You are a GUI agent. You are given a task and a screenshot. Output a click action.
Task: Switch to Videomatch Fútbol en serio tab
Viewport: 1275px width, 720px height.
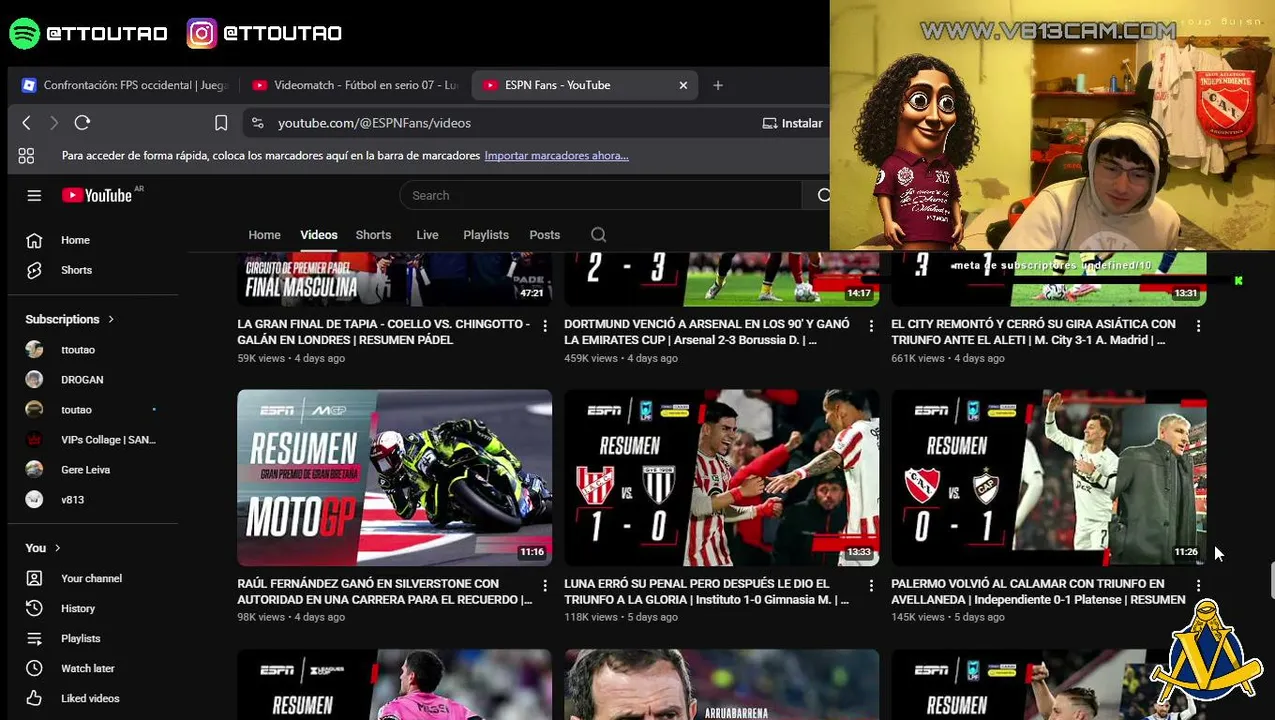point(356,85)
